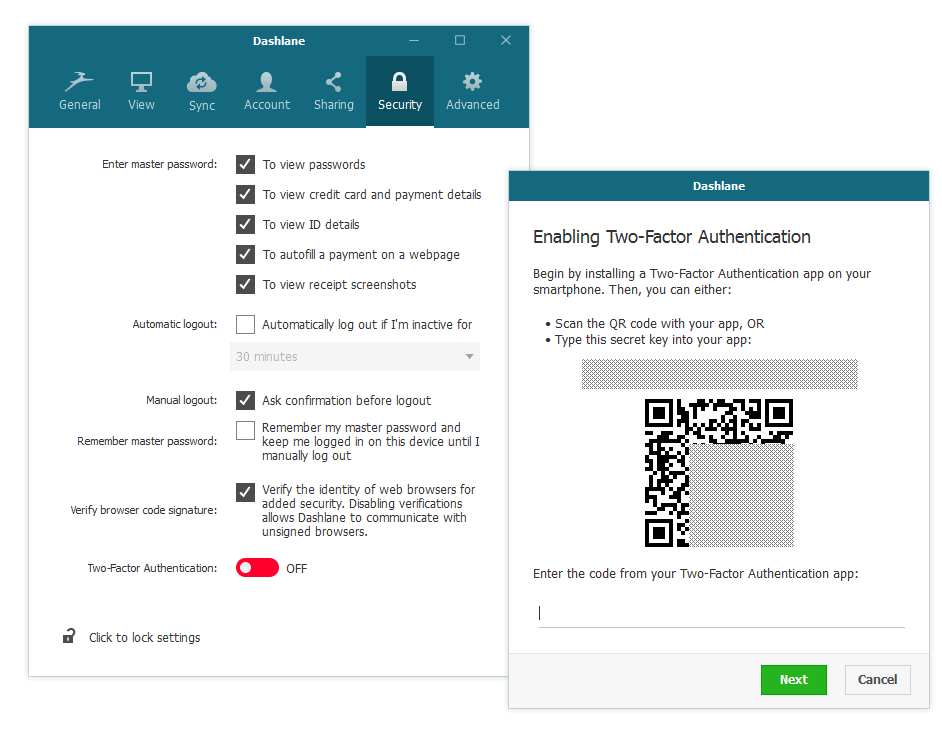Select the View monitor icon
The width and height of the screenshot is (942, 744).
click(x=140, y=83)
